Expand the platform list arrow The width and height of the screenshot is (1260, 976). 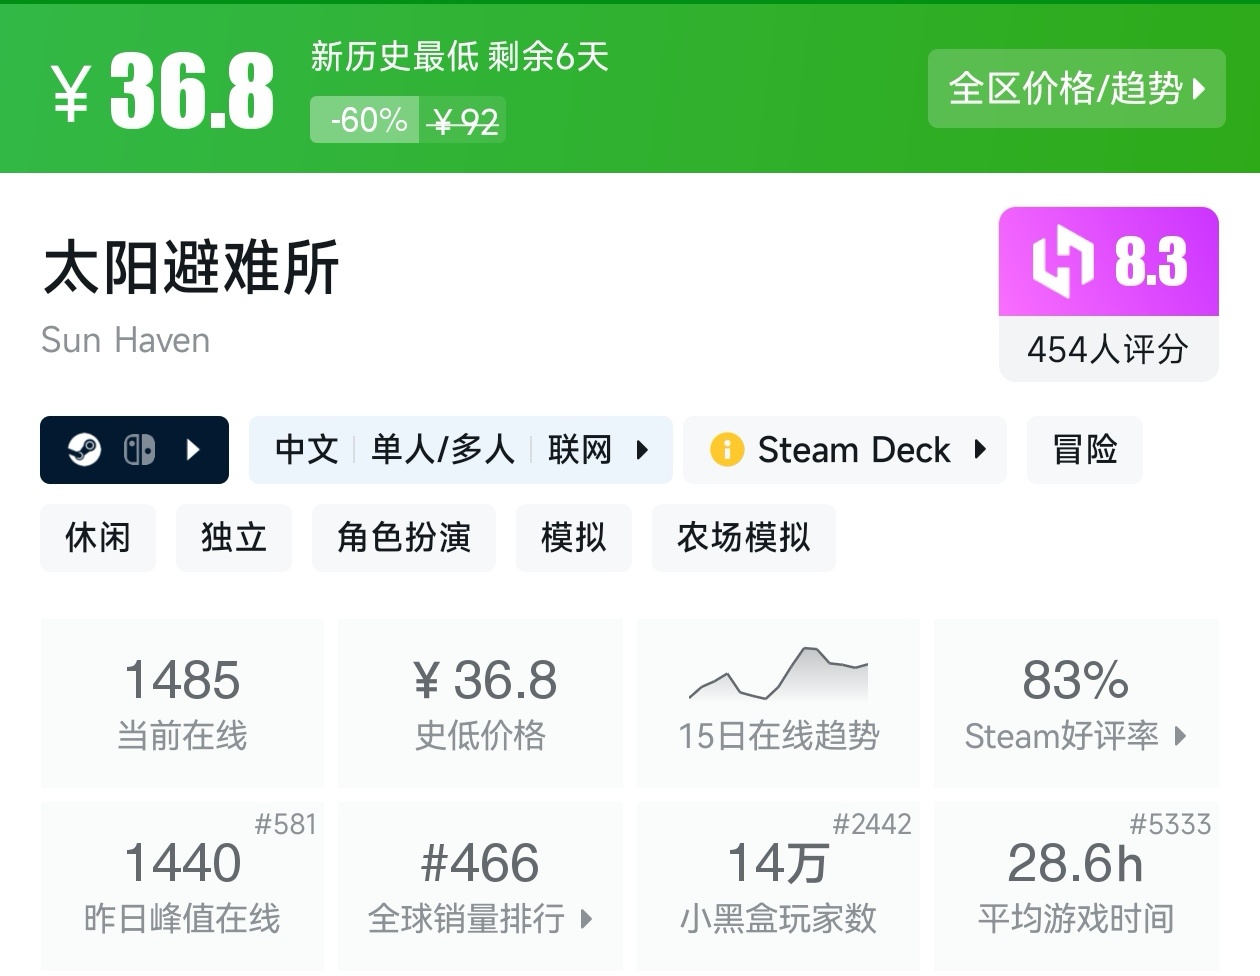pos(192,449)
